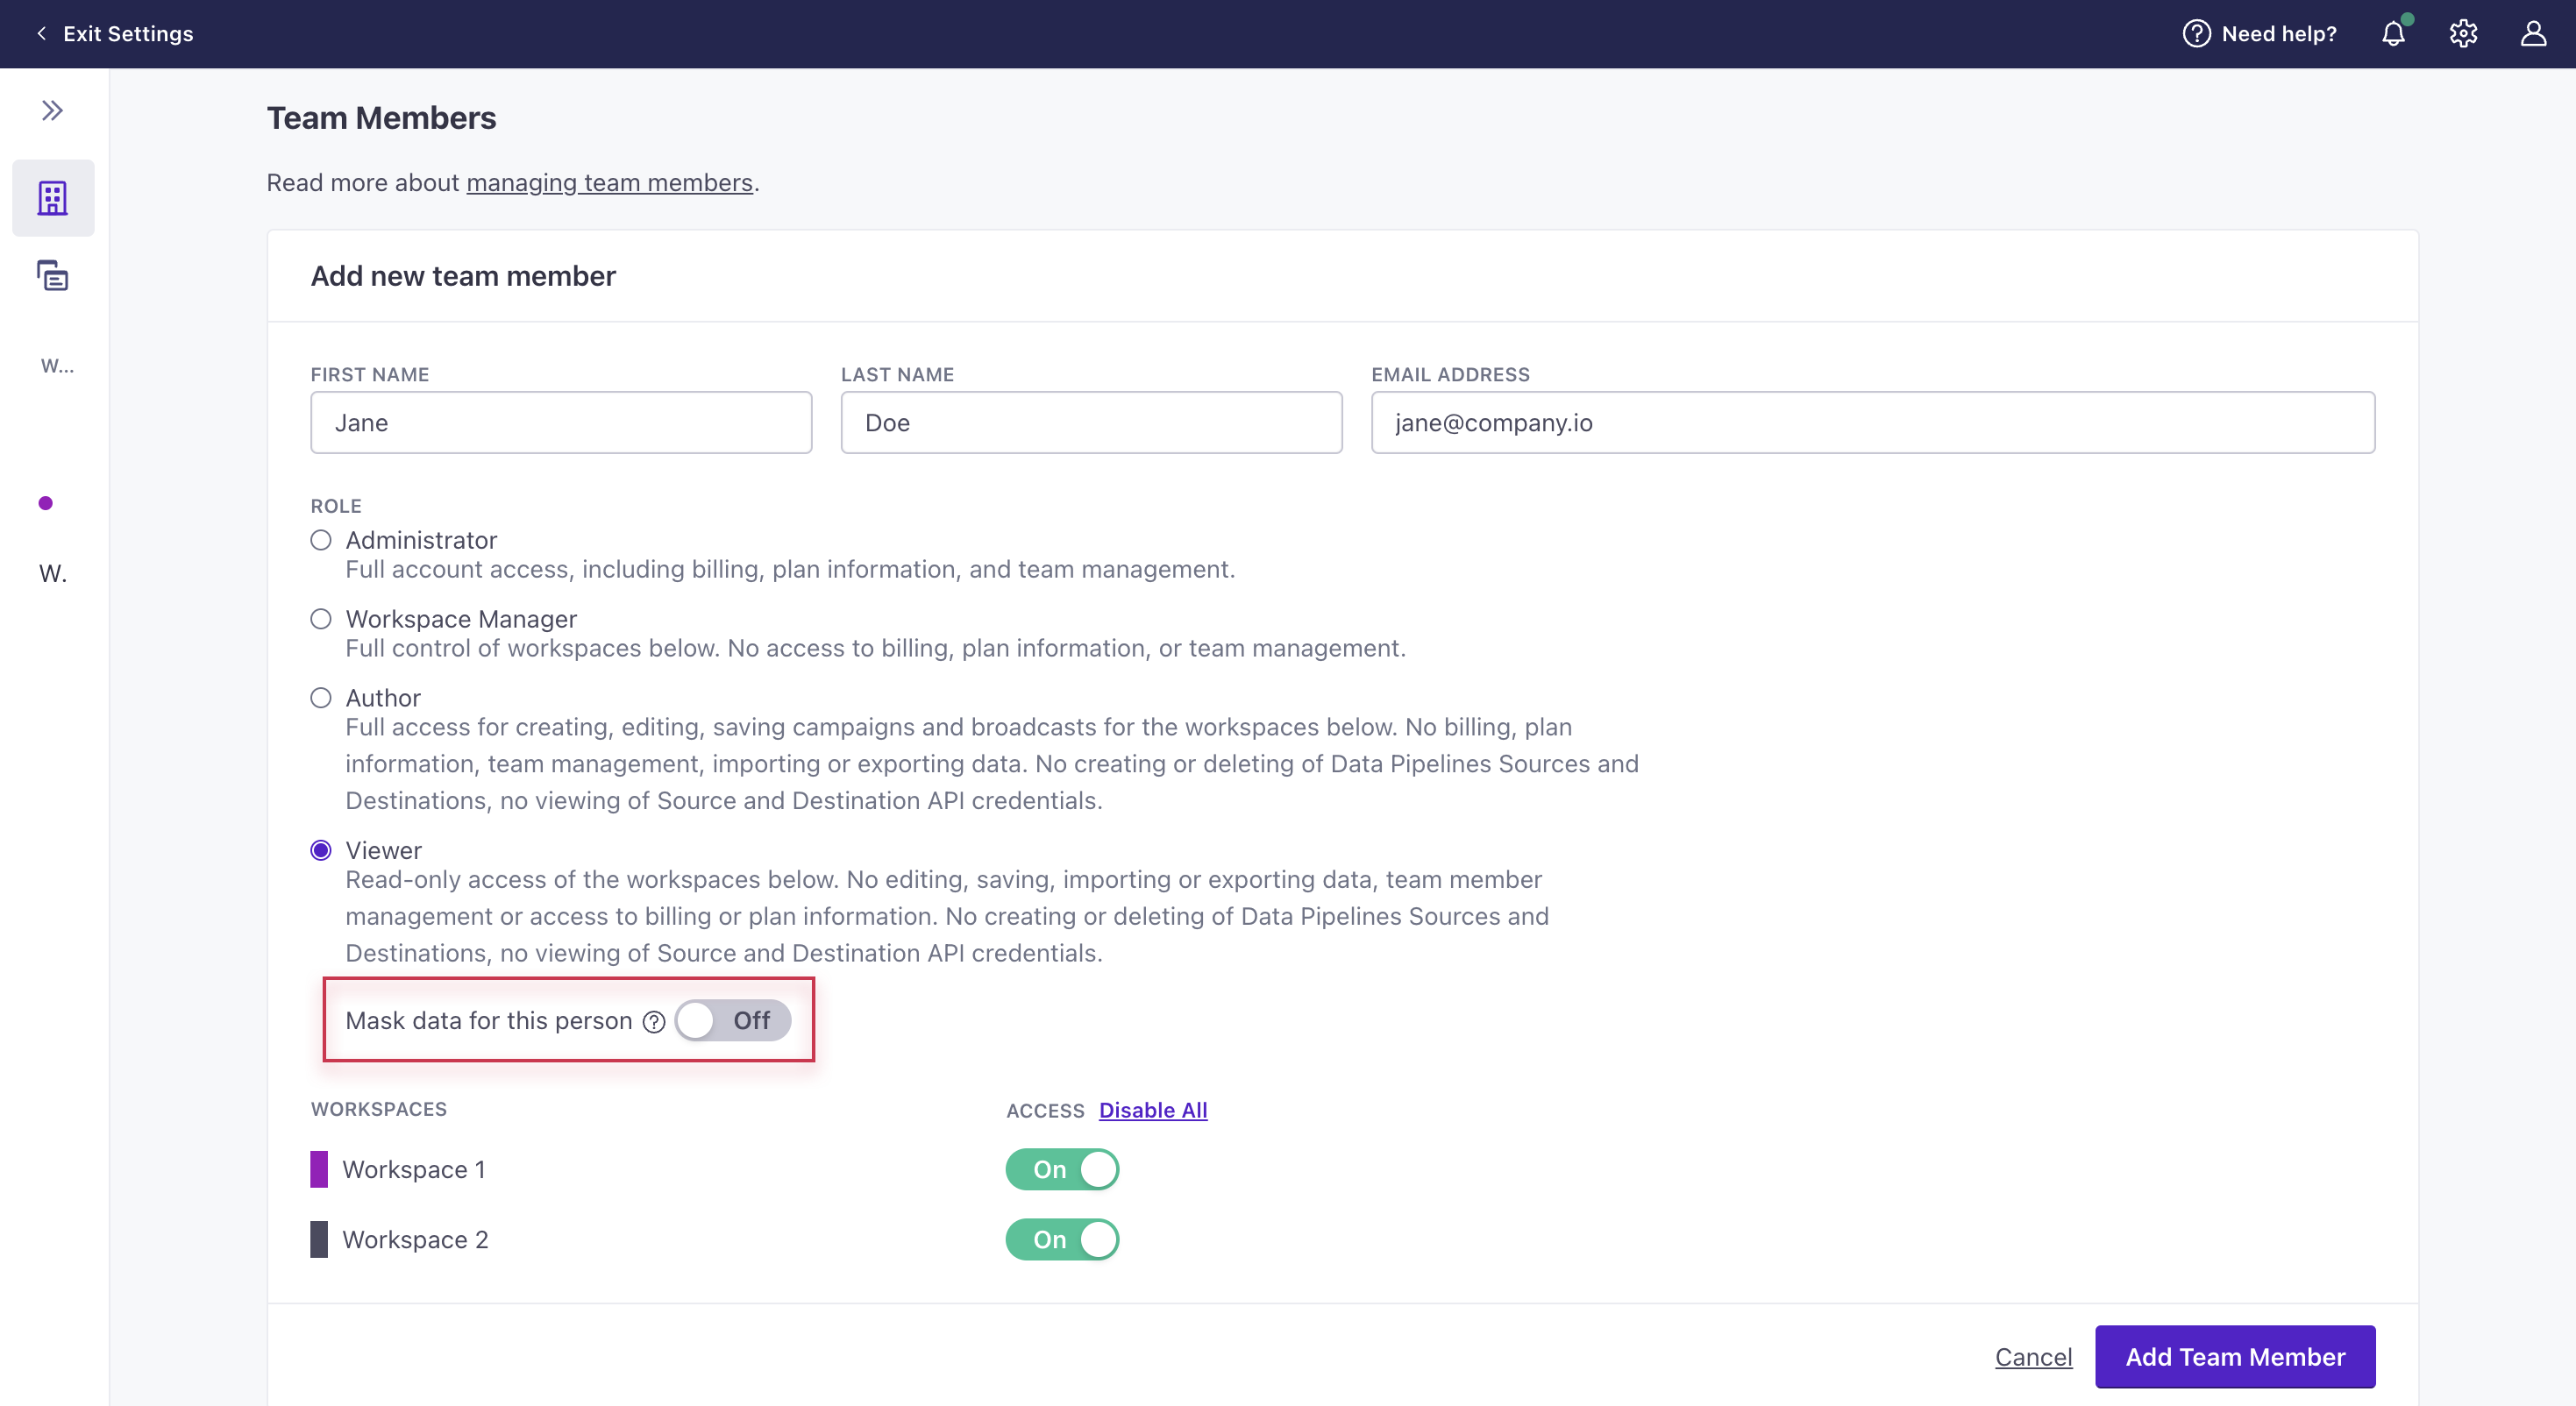Click the user profile icon

(2533, 33)
